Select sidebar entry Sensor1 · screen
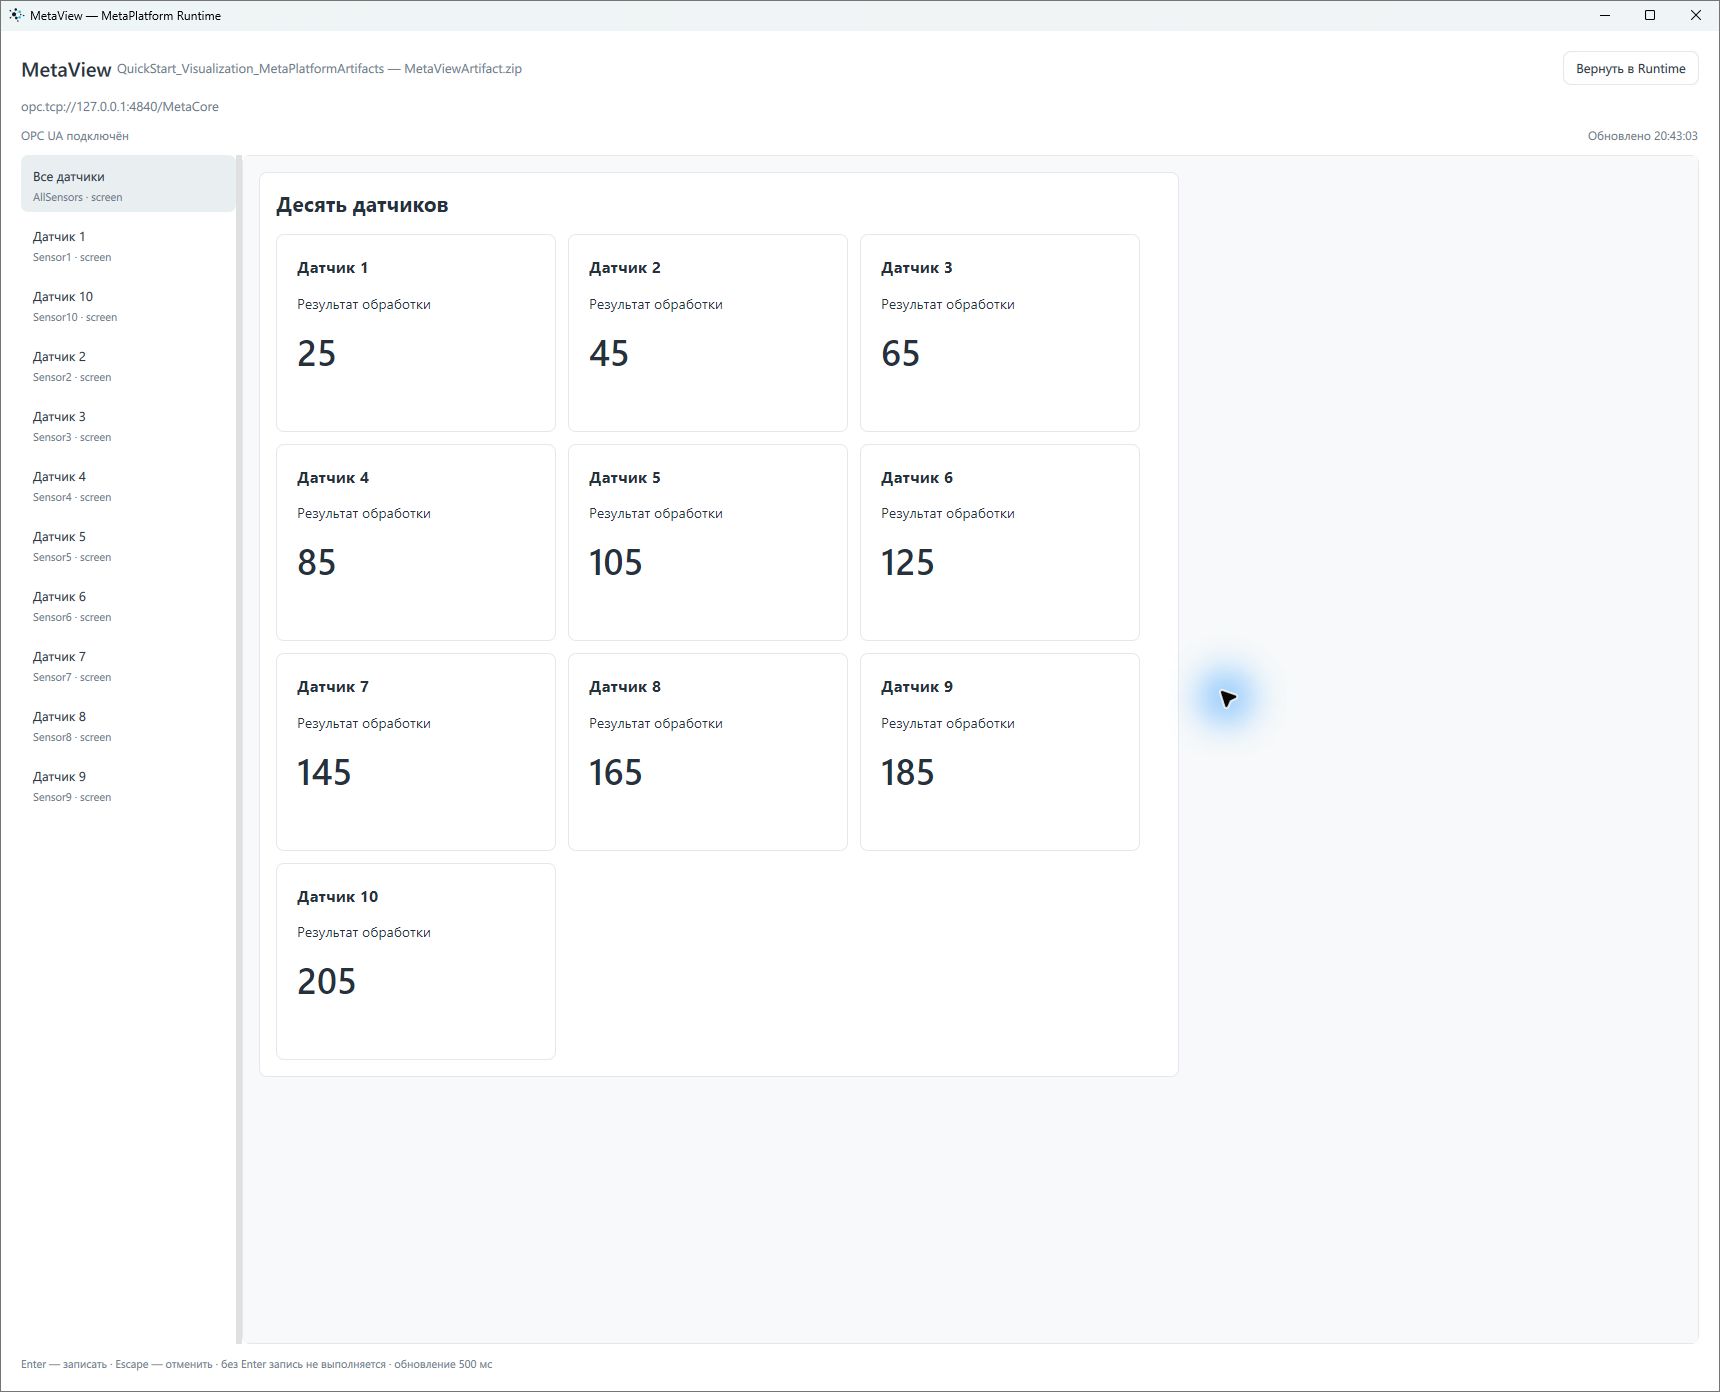1720x1392 pixels. point(128,246)
